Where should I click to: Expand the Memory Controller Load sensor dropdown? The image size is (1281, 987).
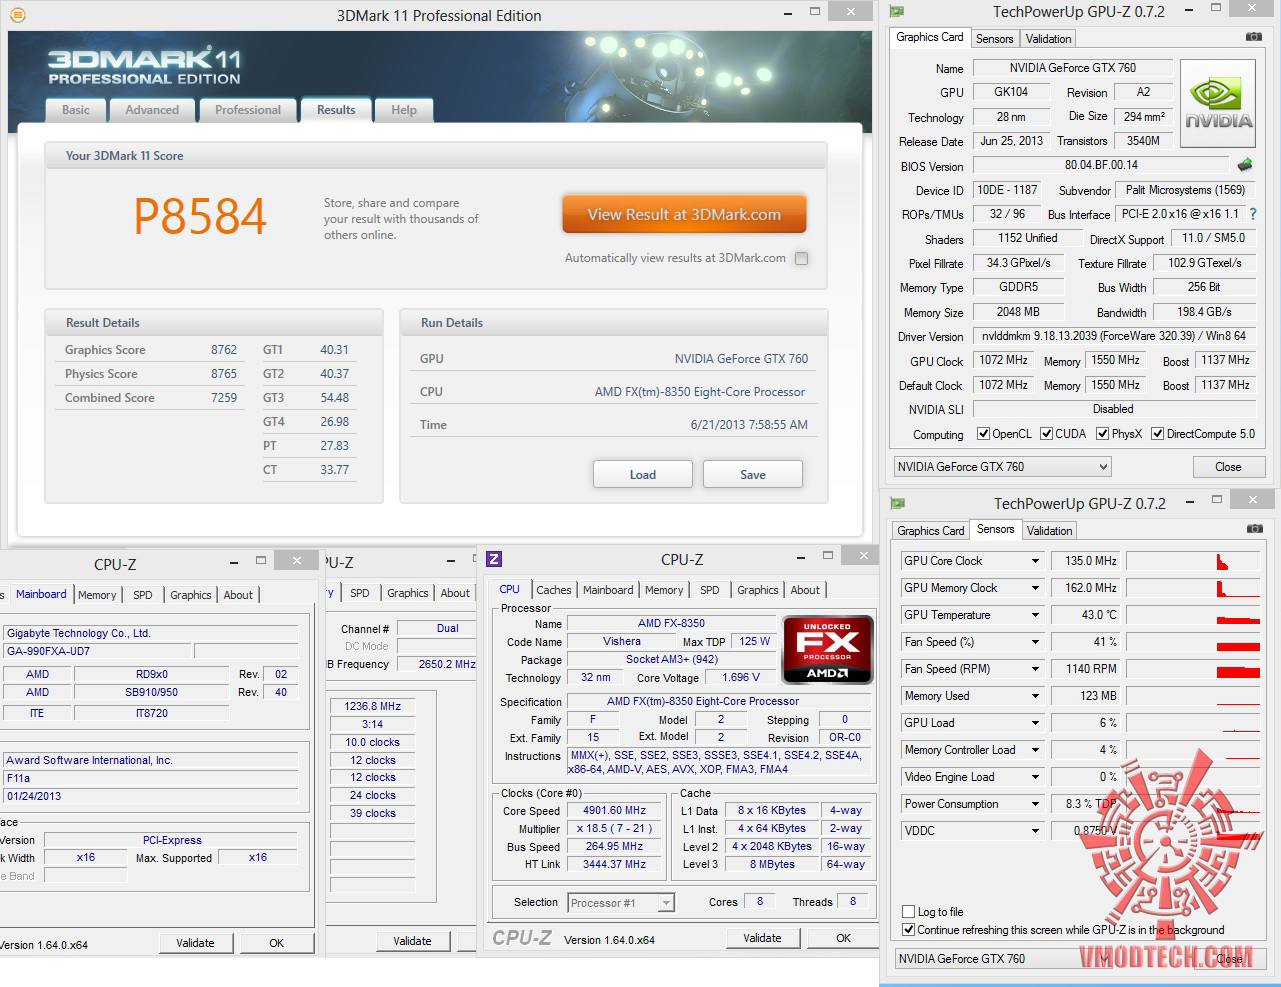point(1035,751)
